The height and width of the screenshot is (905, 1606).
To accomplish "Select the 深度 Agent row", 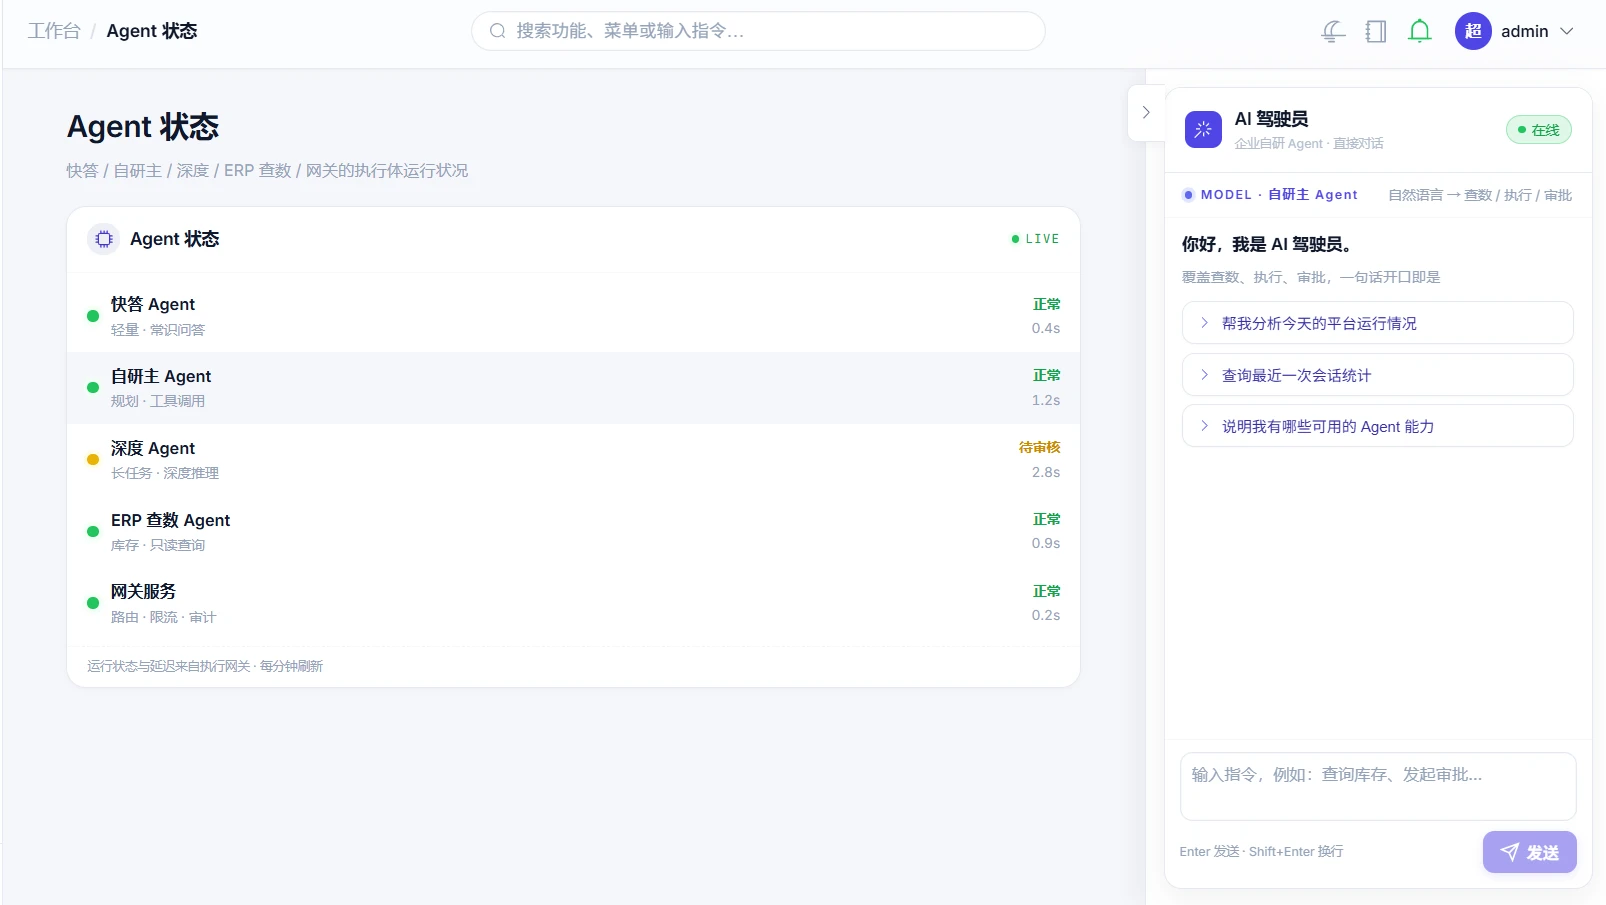I will click(573, 460).
